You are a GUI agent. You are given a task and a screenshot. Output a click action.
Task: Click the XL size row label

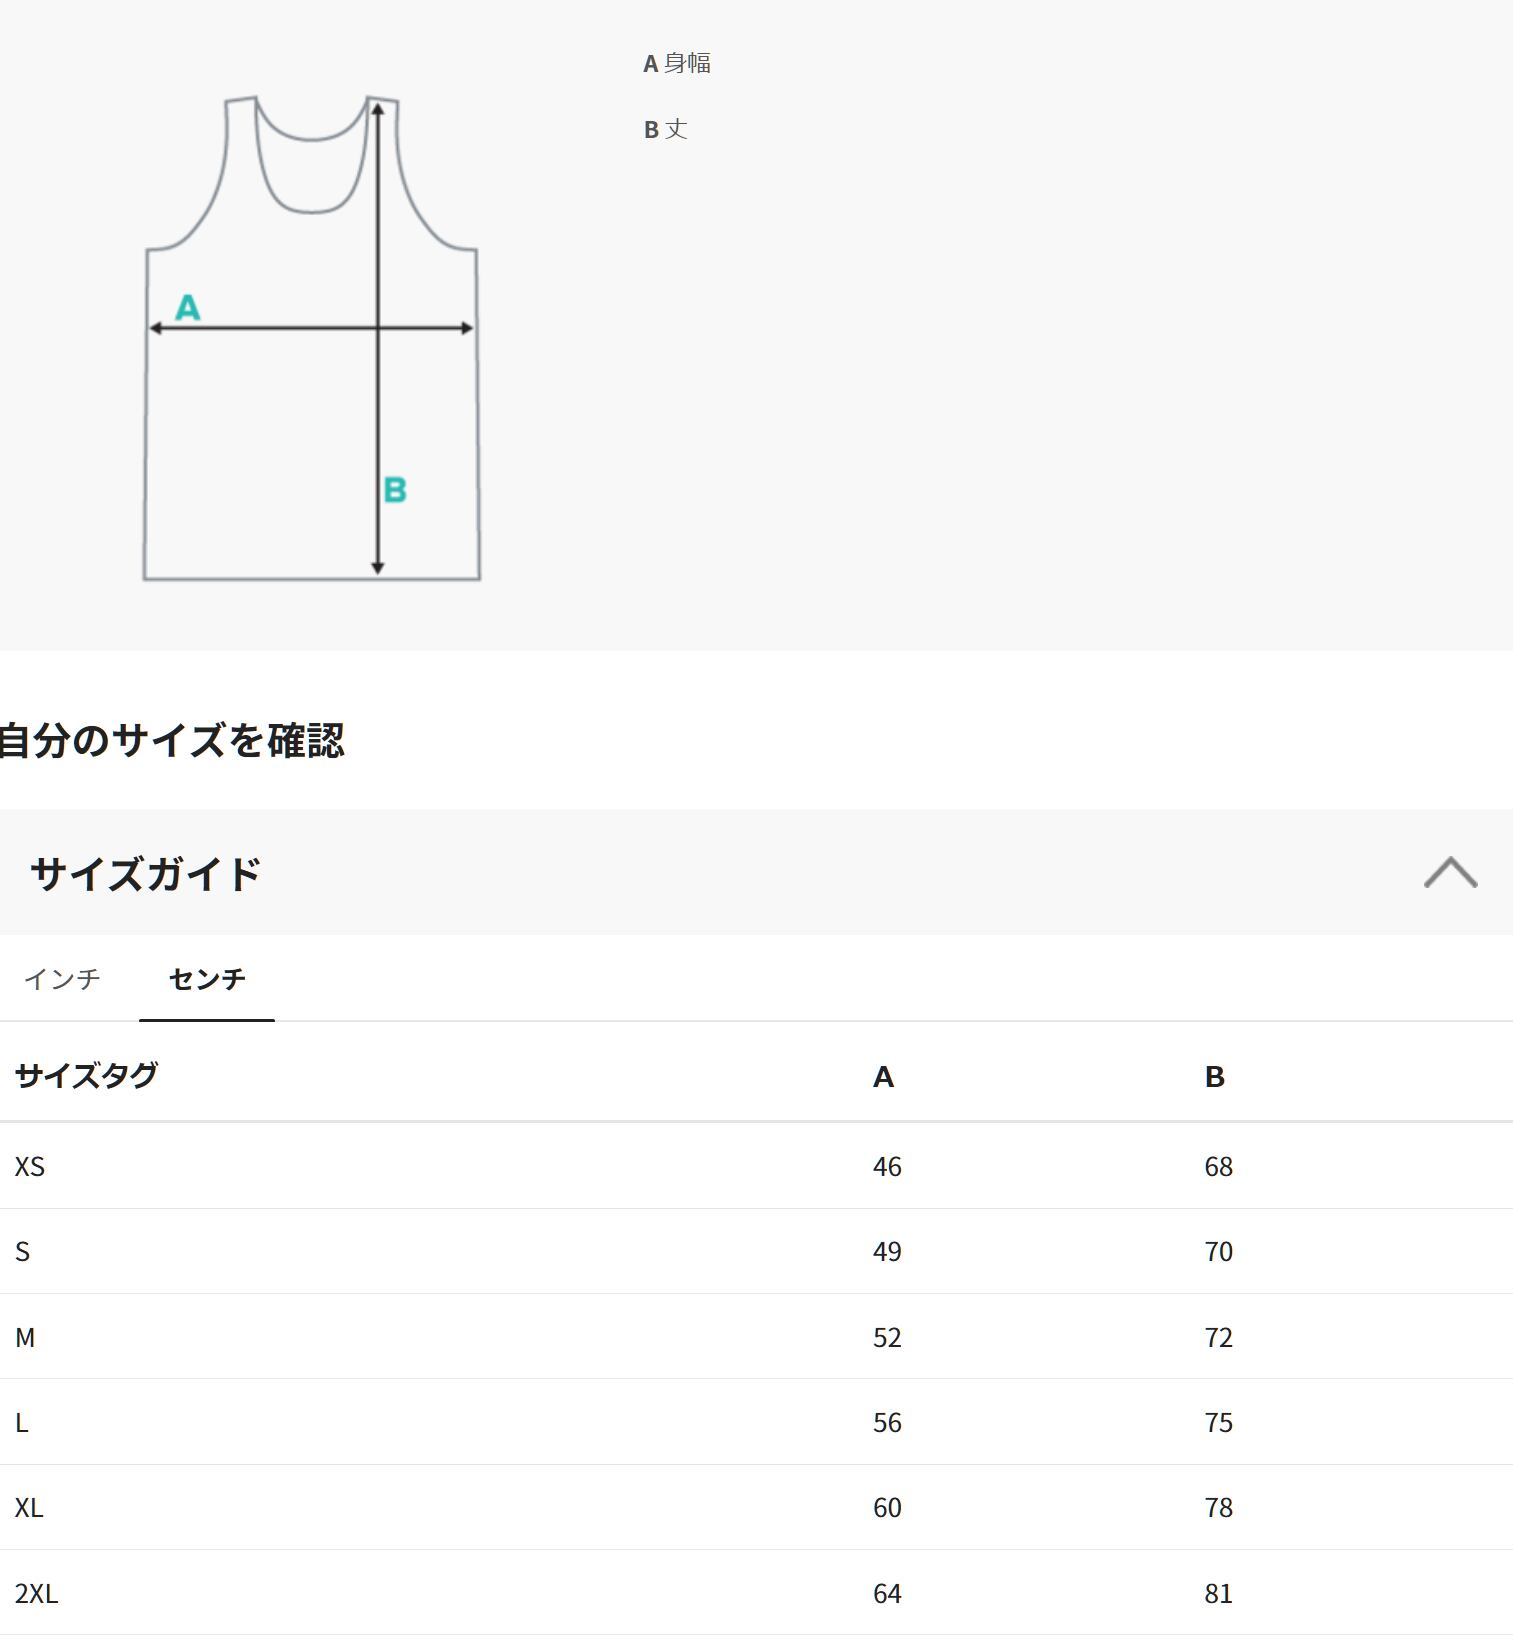tap(29, 1507)
